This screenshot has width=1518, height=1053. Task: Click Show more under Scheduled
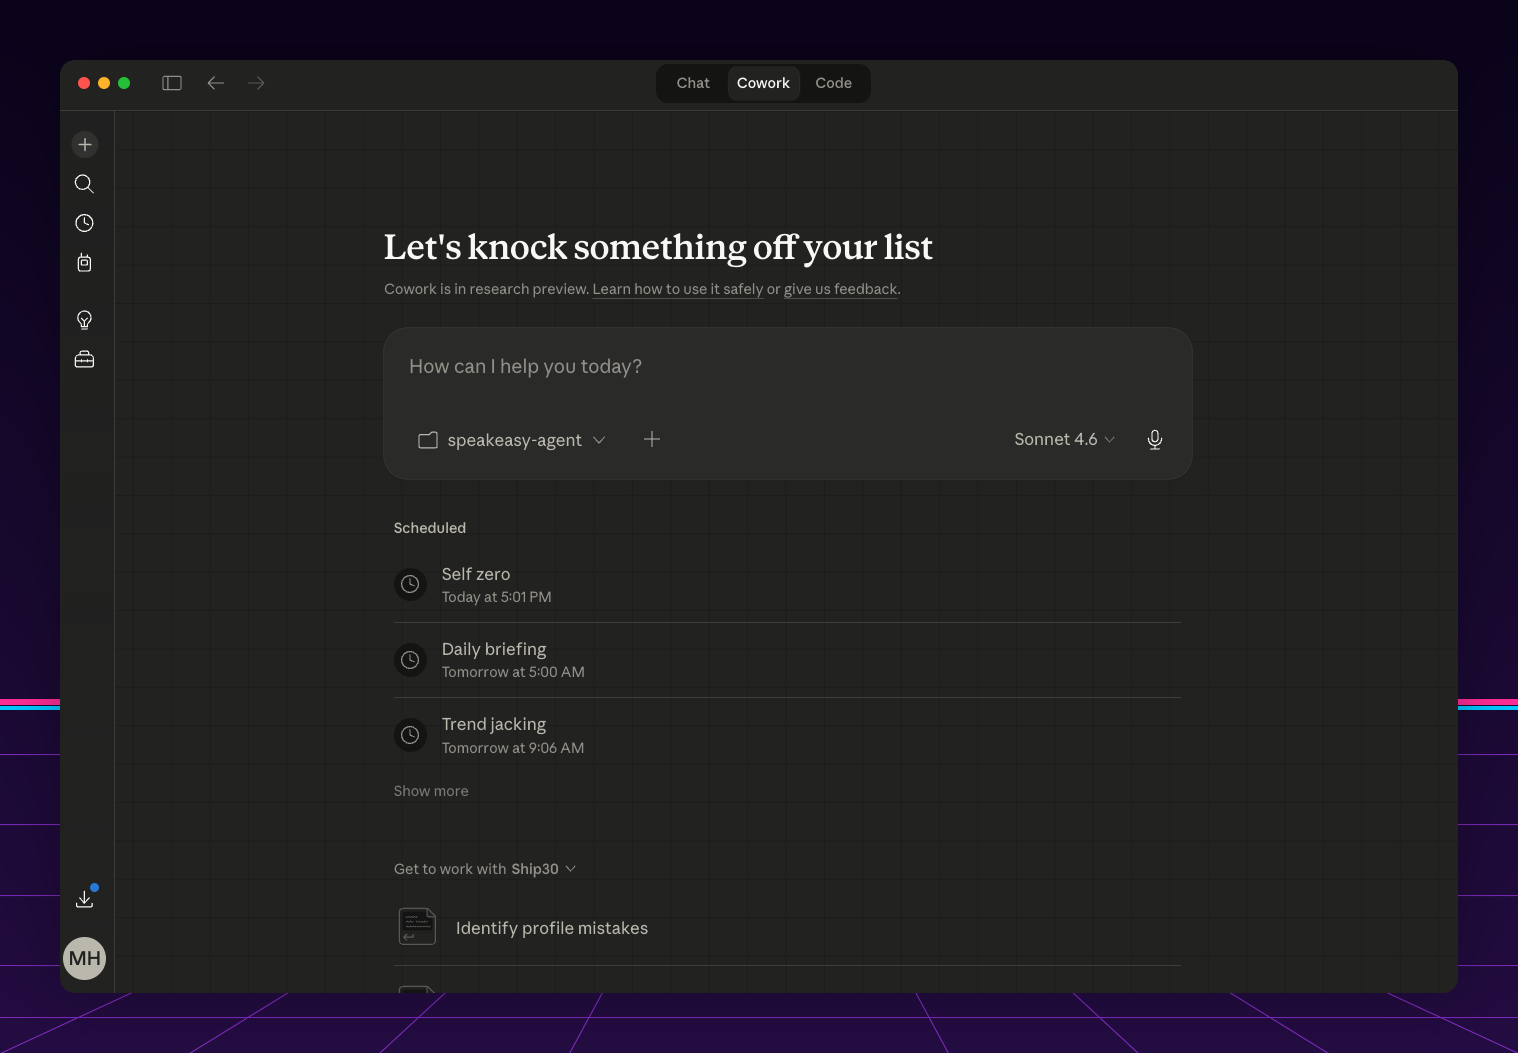431,791
